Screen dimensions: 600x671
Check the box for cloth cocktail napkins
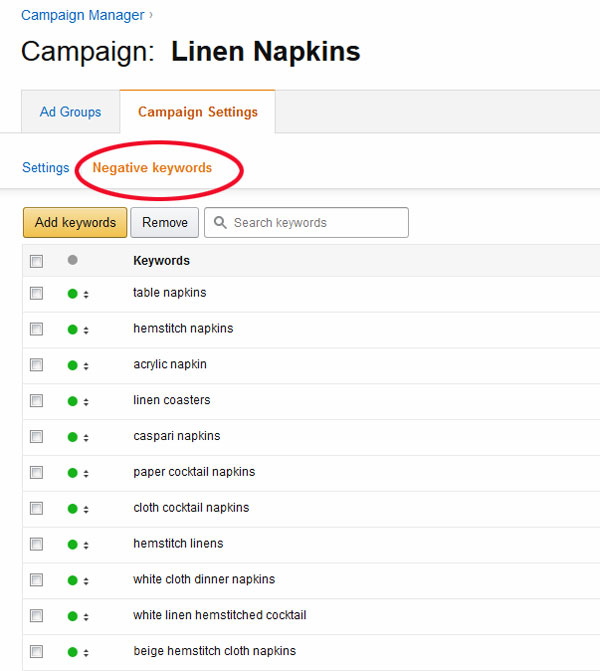point(36,508)
